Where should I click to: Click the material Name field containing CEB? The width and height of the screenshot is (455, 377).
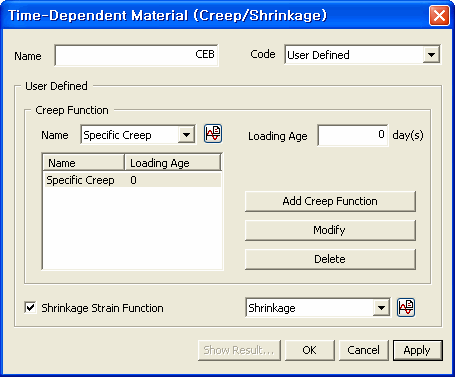click(x=136, y=55)
